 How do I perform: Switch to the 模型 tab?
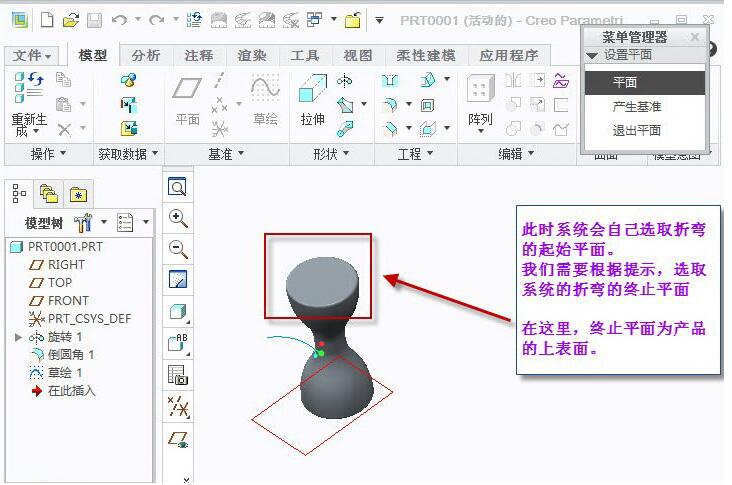[92, 56]
